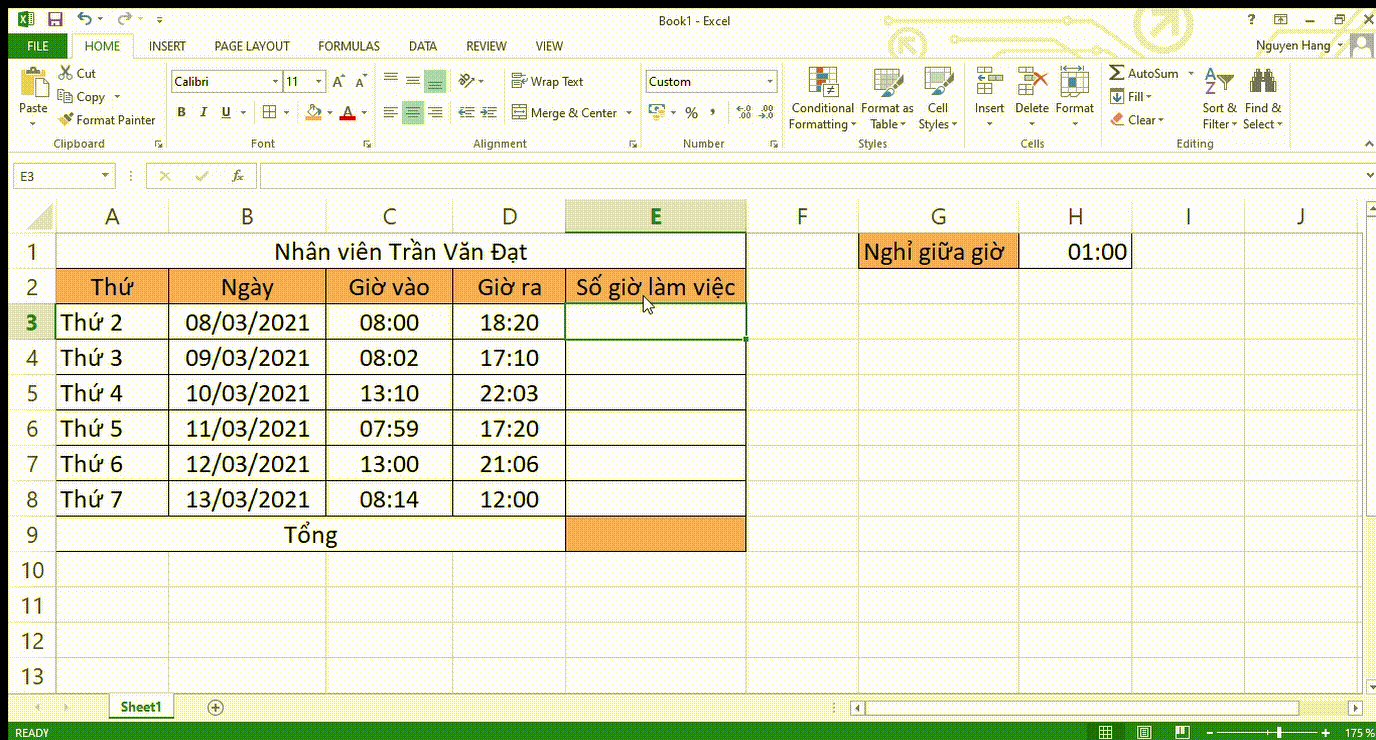Click the Paste clipboard icon
The image size is (1376, 740).
pyautogui.click(x=33, y=83)
